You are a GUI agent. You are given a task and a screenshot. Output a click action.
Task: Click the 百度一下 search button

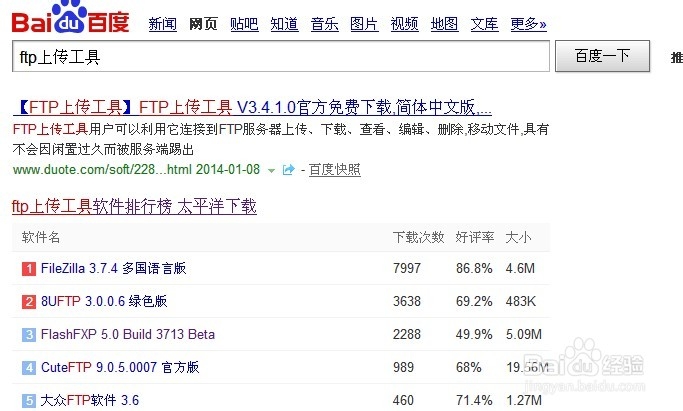coord(602,56)
